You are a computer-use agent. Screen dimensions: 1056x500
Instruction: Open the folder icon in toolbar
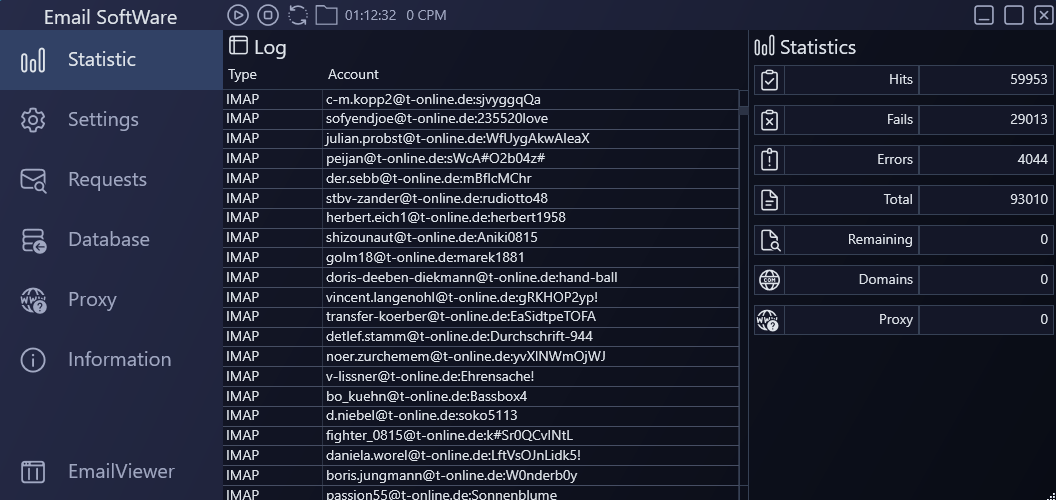click(326, 15)
